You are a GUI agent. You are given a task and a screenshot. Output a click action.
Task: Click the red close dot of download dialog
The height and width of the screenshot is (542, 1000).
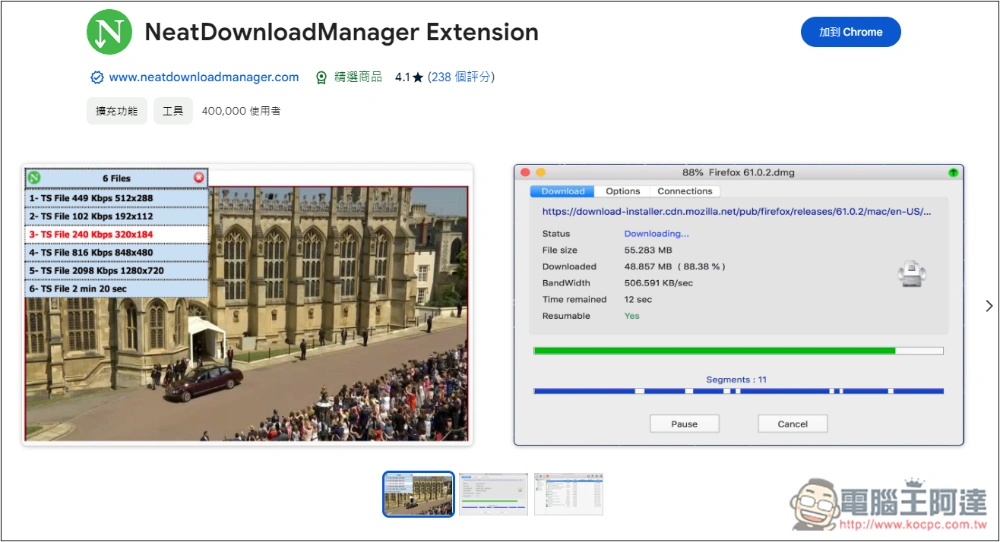click(525, 172)
